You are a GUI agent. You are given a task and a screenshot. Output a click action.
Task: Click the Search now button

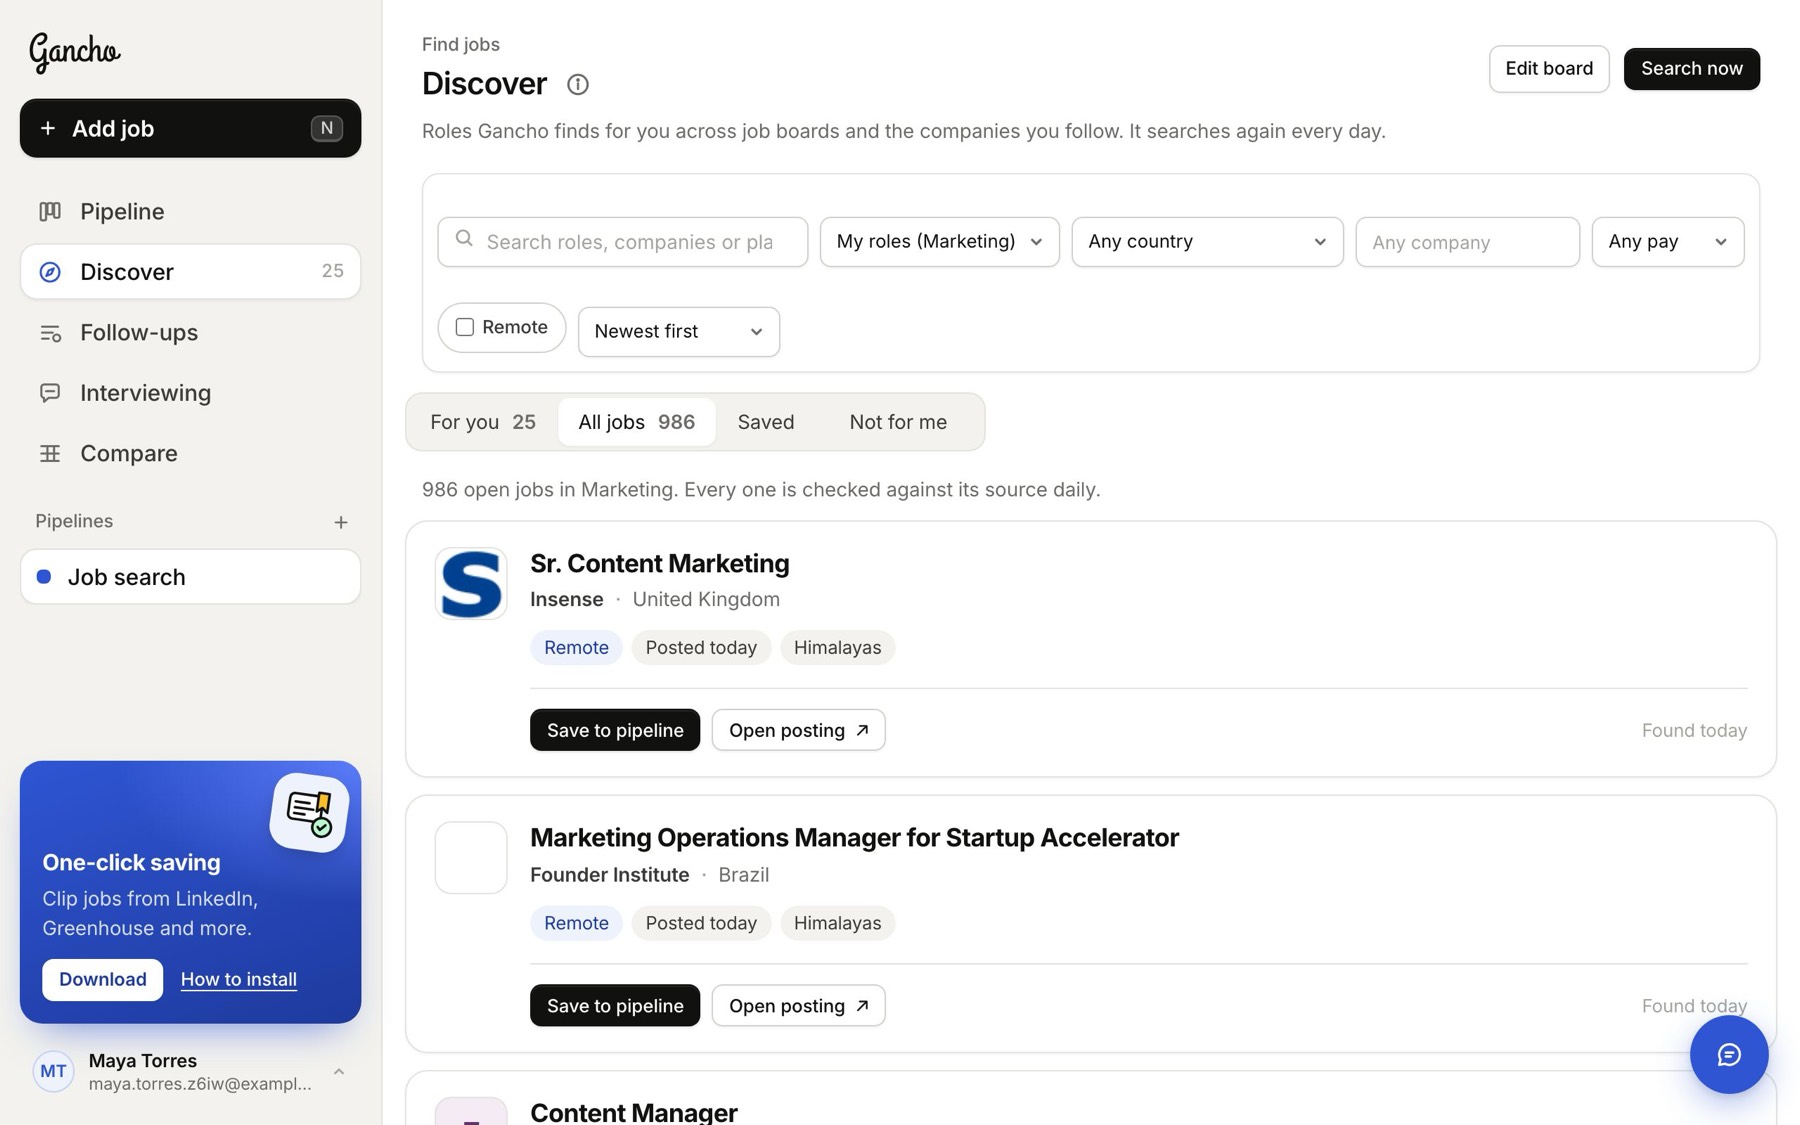coord(1691,69)
